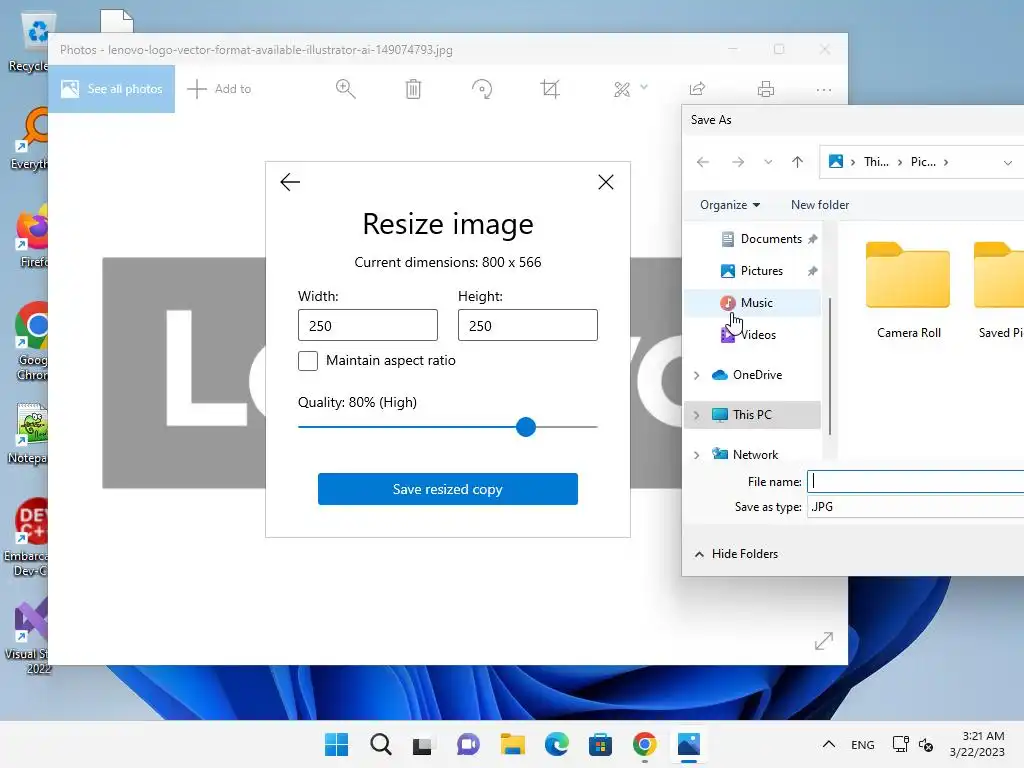Screen dimensions: 1024x768
Task: Rotate image using the rotate icon
Action: point(482,89)
